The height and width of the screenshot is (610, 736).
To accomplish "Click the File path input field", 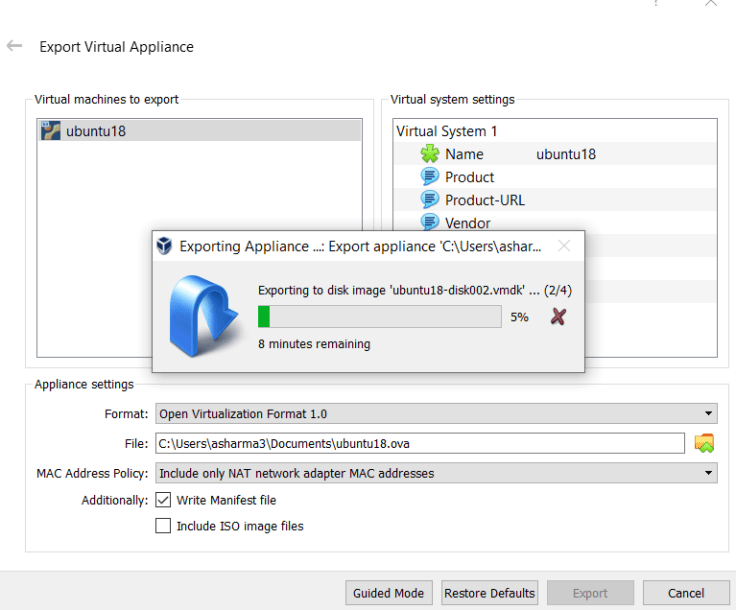I will click(418, 443).
